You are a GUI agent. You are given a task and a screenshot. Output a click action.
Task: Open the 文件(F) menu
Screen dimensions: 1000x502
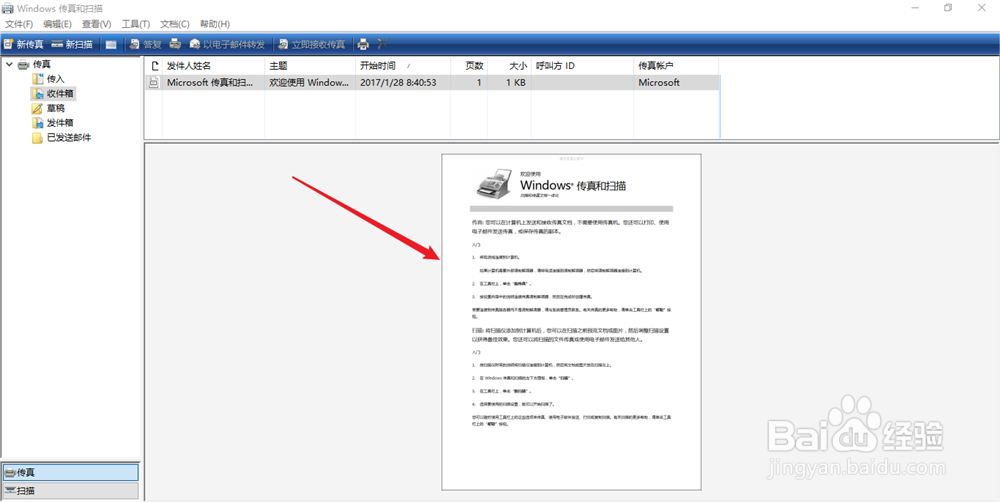coord(19,24)
